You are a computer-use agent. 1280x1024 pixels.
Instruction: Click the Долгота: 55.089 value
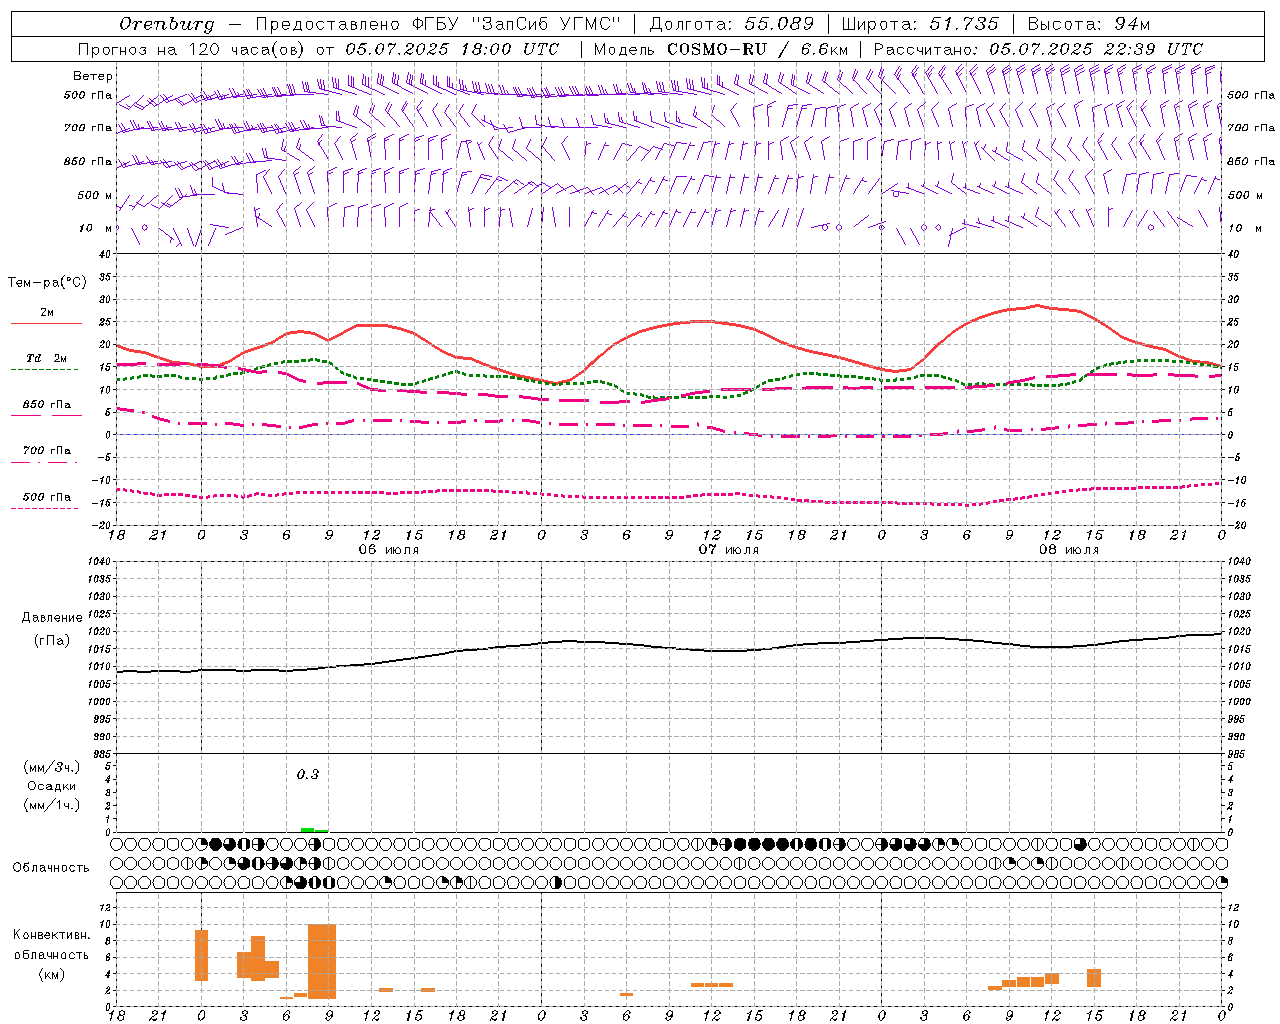click(732, 24)
